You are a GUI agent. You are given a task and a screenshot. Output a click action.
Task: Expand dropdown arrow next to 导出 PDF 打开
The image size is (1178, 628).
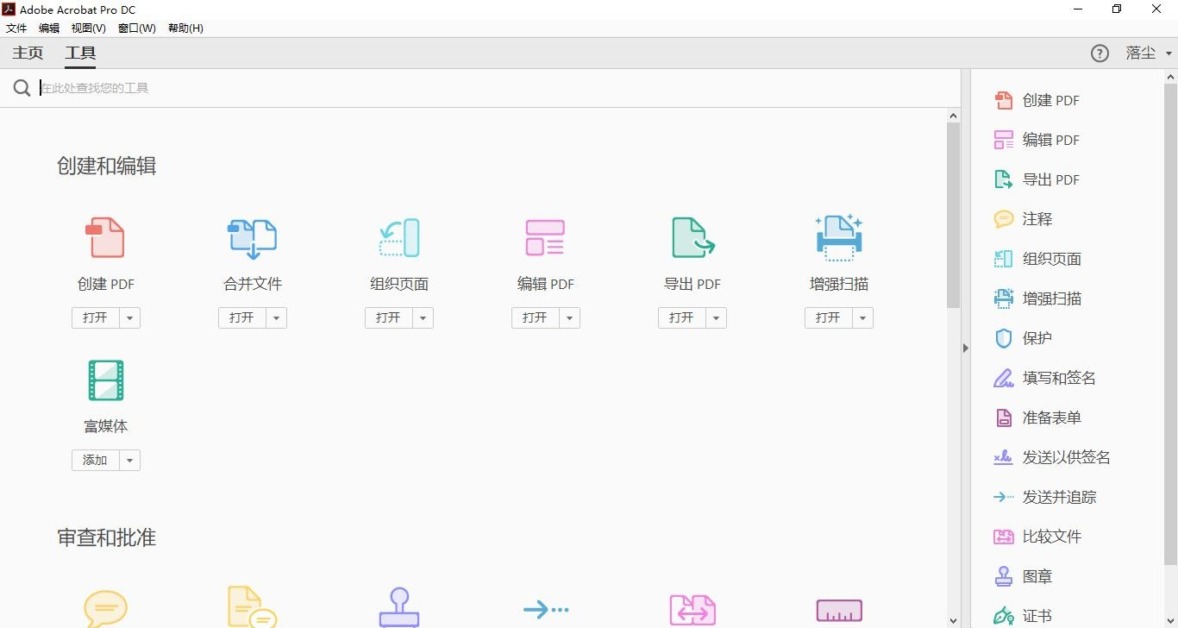715,318
